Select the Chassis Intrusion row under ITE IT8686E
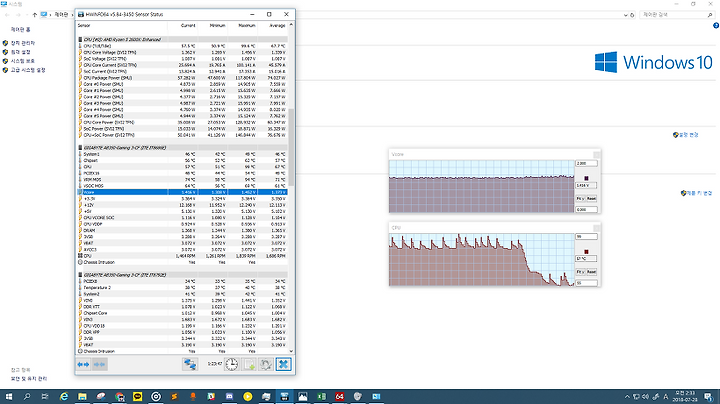Screen dimensions: 720x404 [182, 262]
